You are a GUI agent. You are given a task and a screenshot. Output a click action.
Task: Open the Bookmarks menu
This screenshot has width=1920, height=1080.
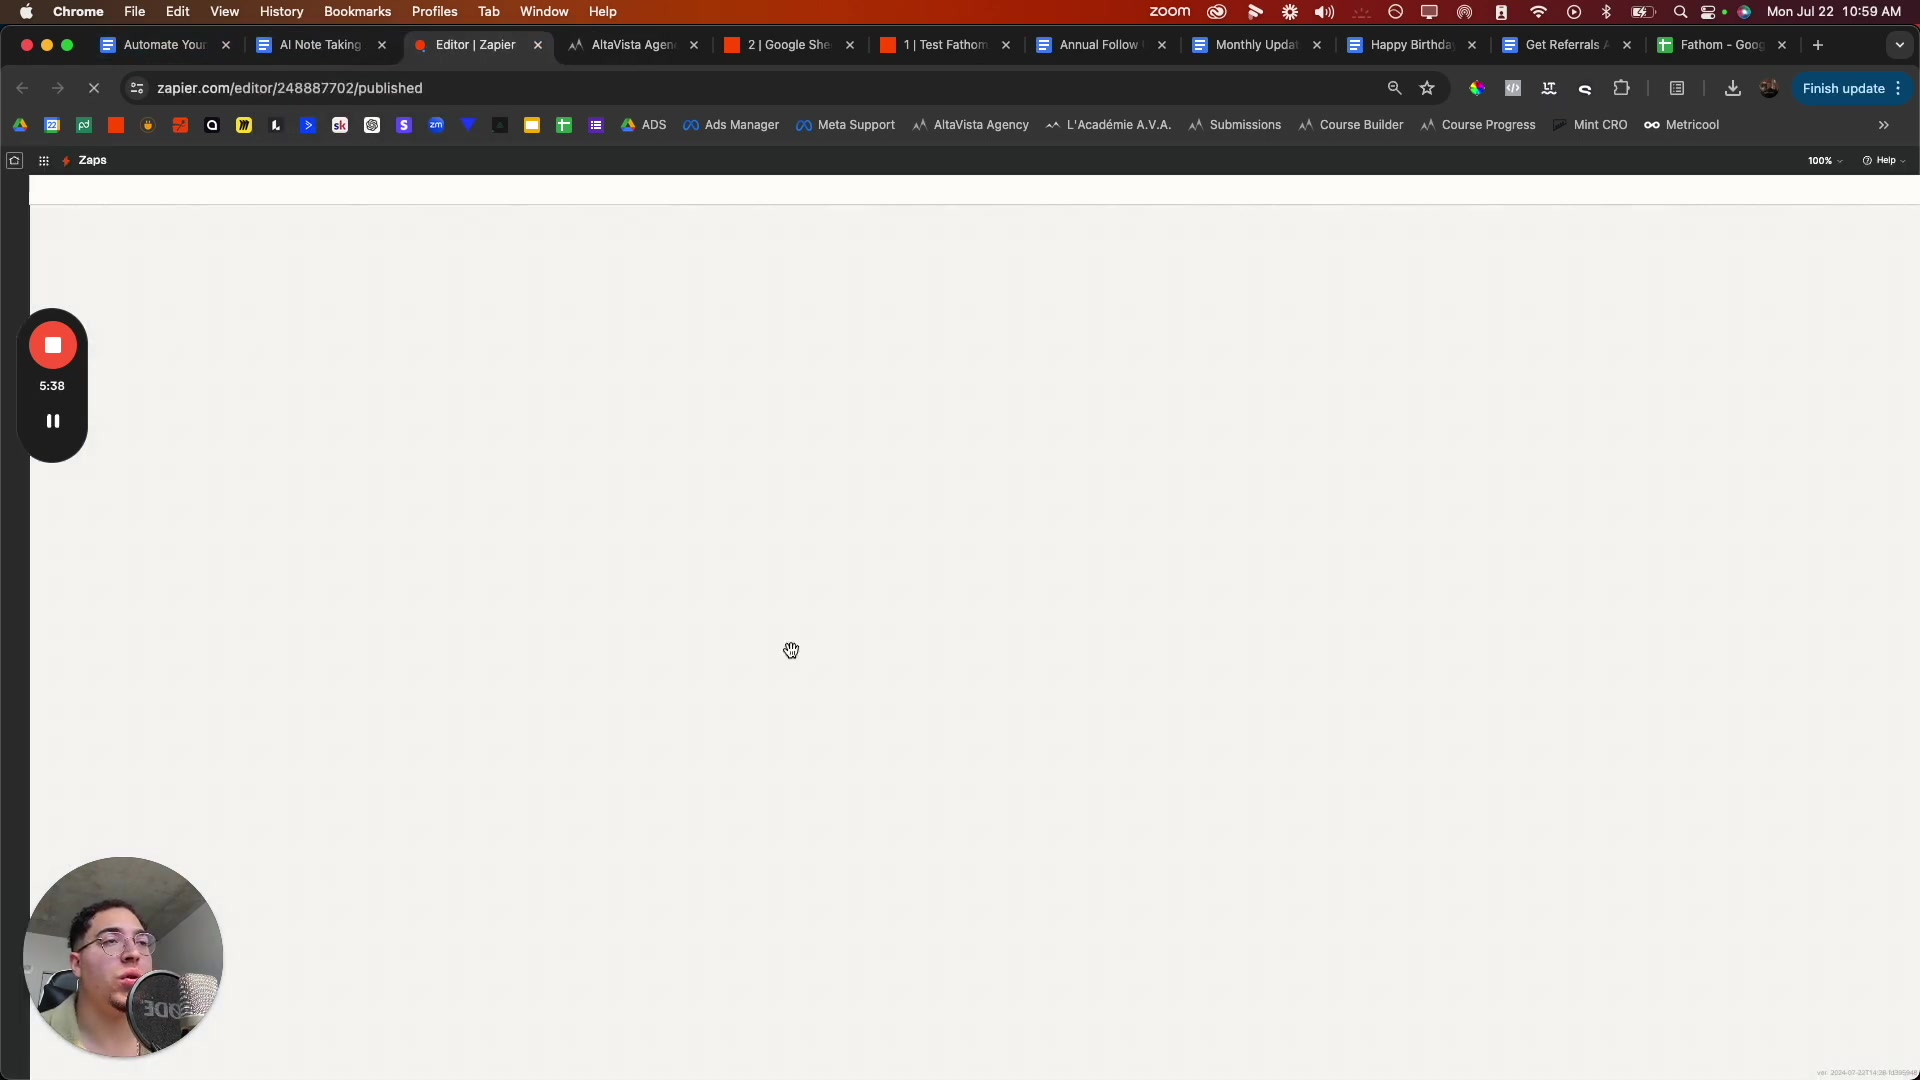[x=357, y=11]
